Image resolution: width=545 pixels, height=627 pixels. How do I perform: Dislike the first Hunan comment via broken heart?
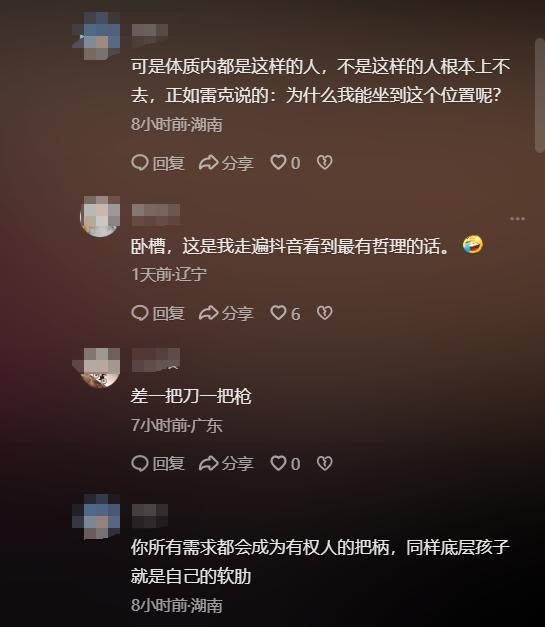pos(324,162)
